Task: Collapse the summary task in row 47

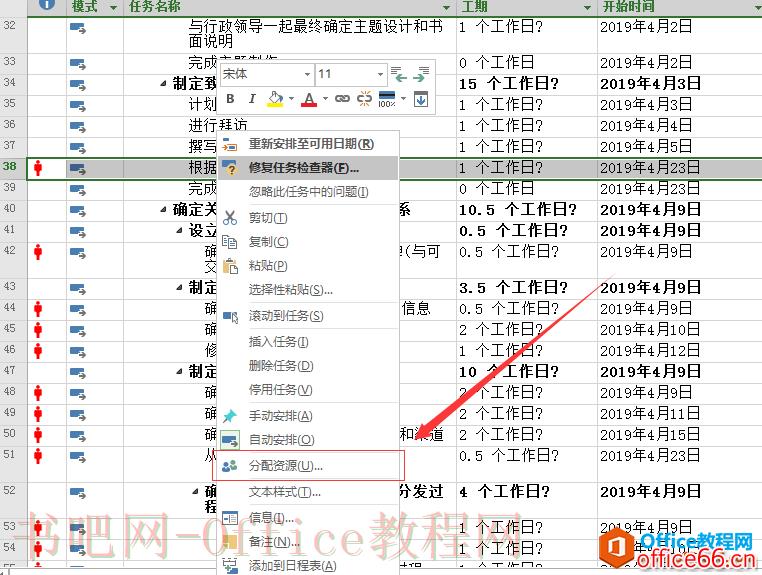Action: coord(180,372)
